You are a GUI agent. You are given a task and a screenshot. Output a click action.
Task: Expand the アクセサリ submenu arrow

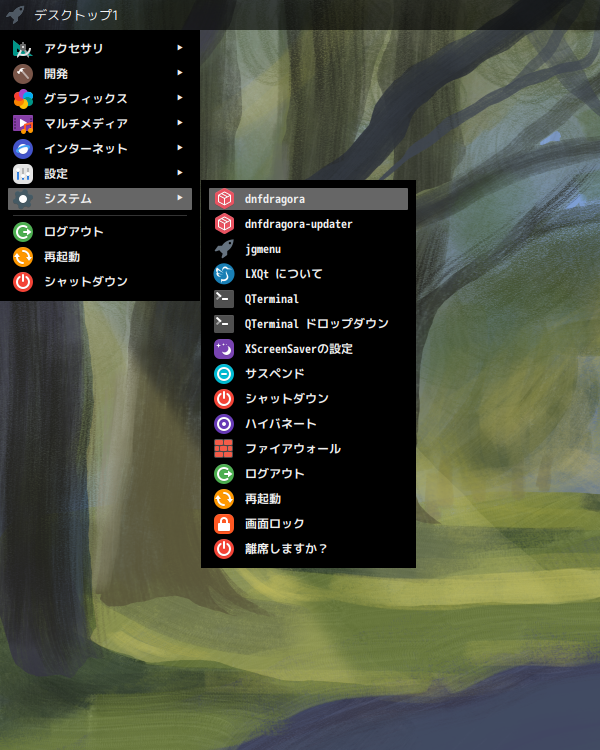180,48
